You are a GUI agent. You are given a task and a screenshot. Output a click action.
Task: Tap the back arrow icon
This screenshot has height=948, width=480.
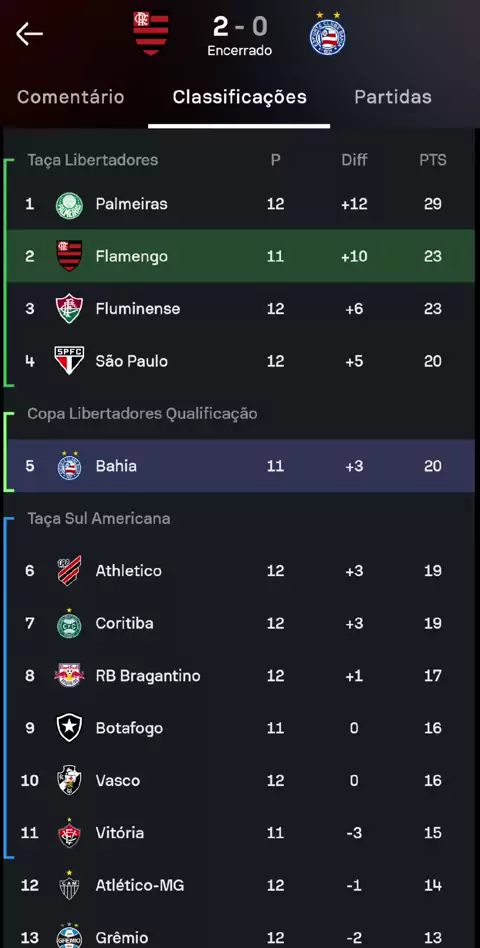29,34
